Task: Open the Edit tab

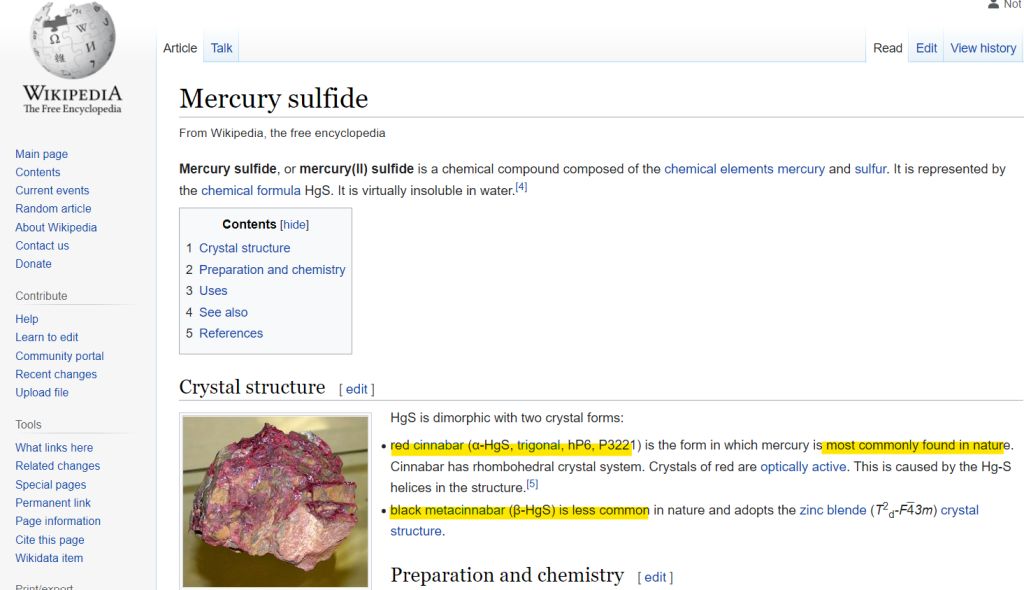Action: (x=927, y=48)
